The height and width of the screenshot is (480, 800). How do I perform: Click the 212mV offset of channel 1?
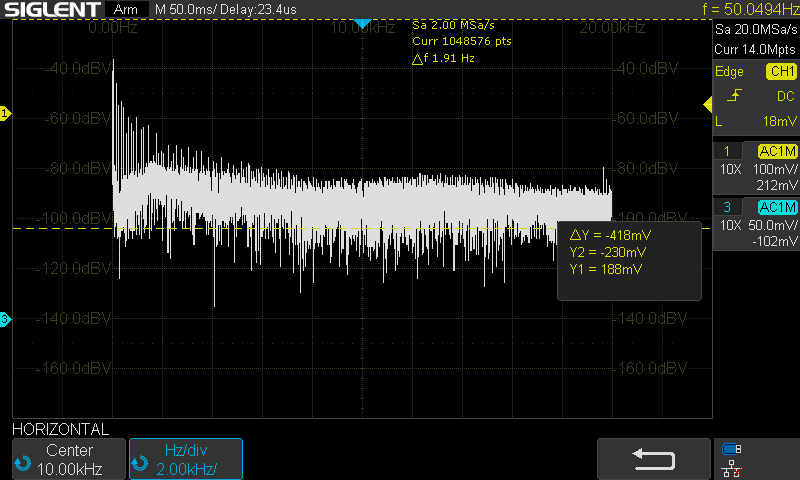(777, 185)
